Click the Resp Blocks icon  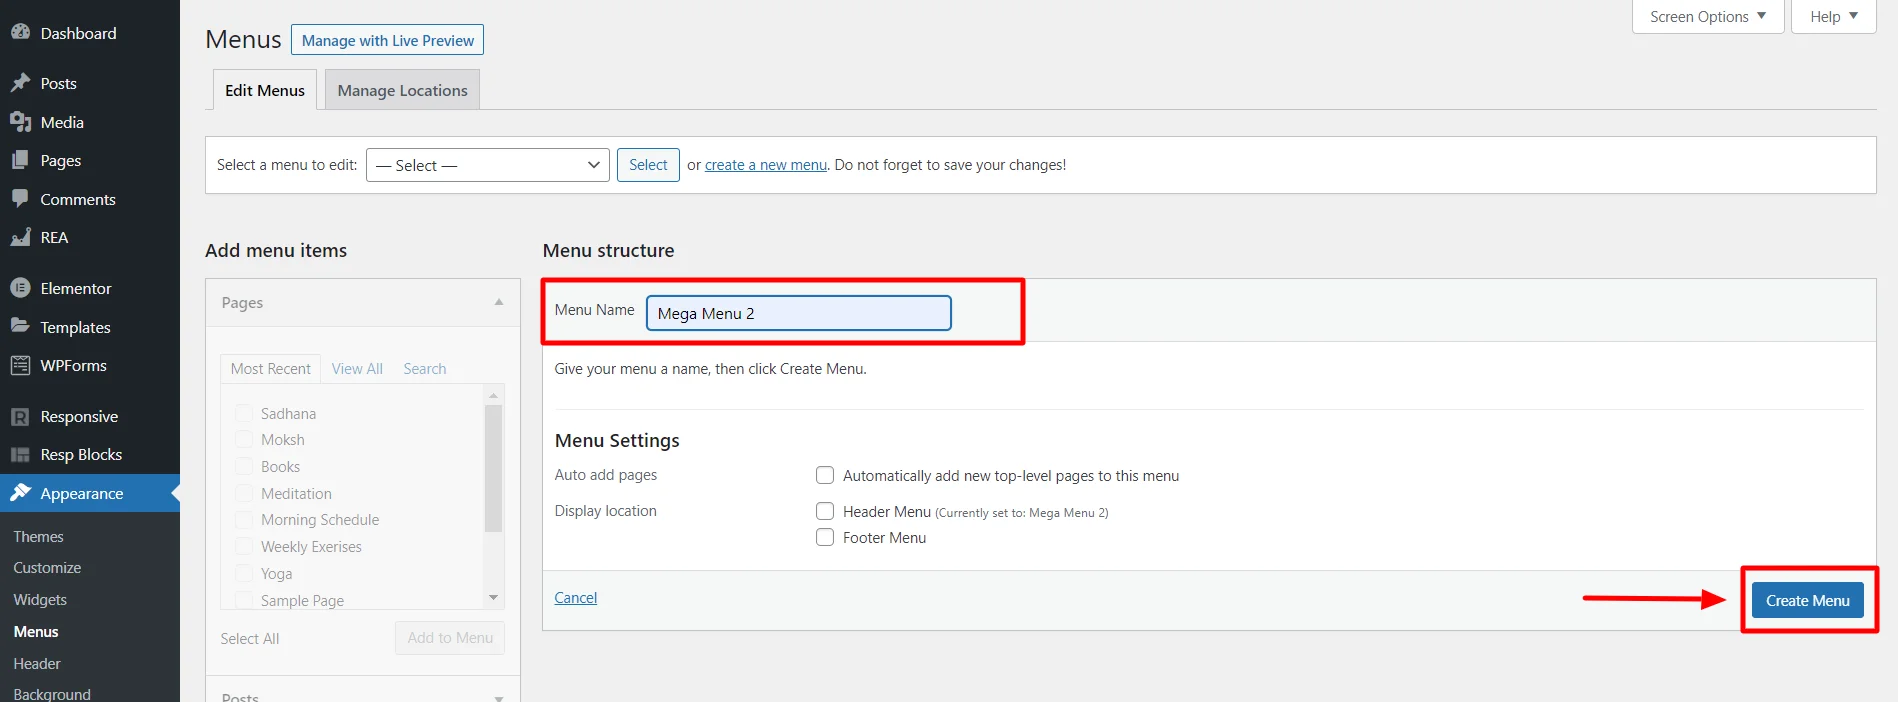tap(20, 454)
